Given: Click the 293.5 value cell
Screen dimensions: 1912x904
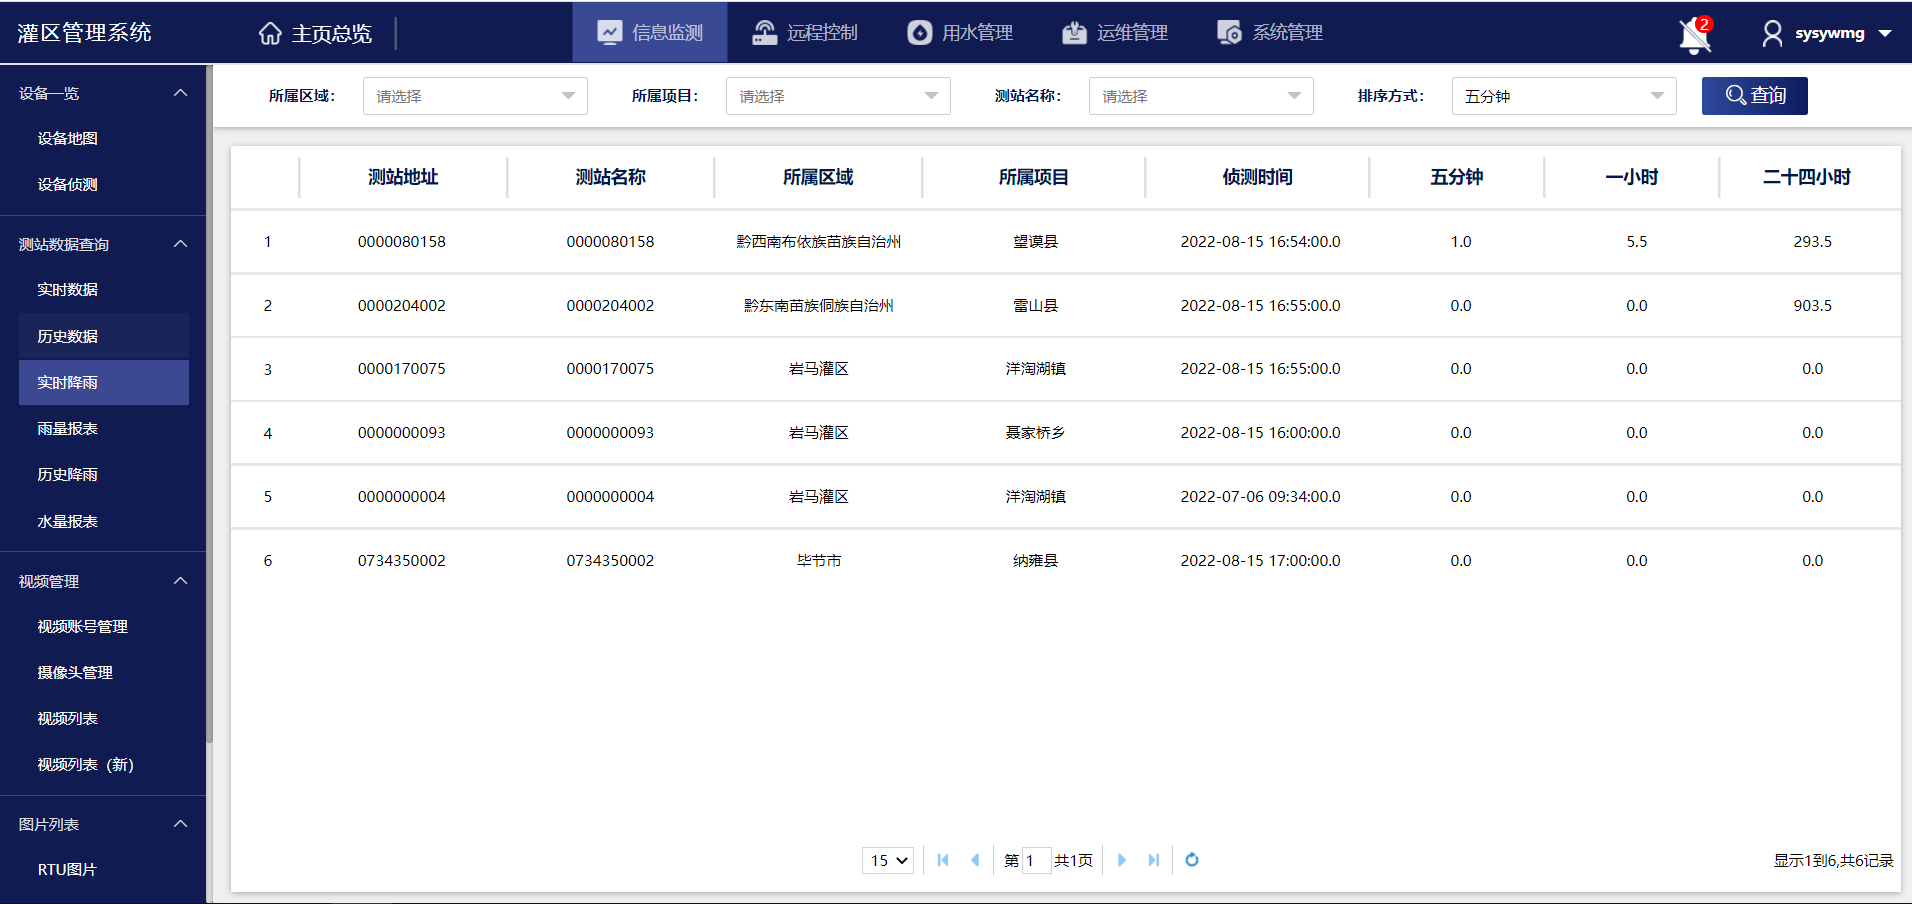Looking at the screenshot, I should (x=1812, y=241).
